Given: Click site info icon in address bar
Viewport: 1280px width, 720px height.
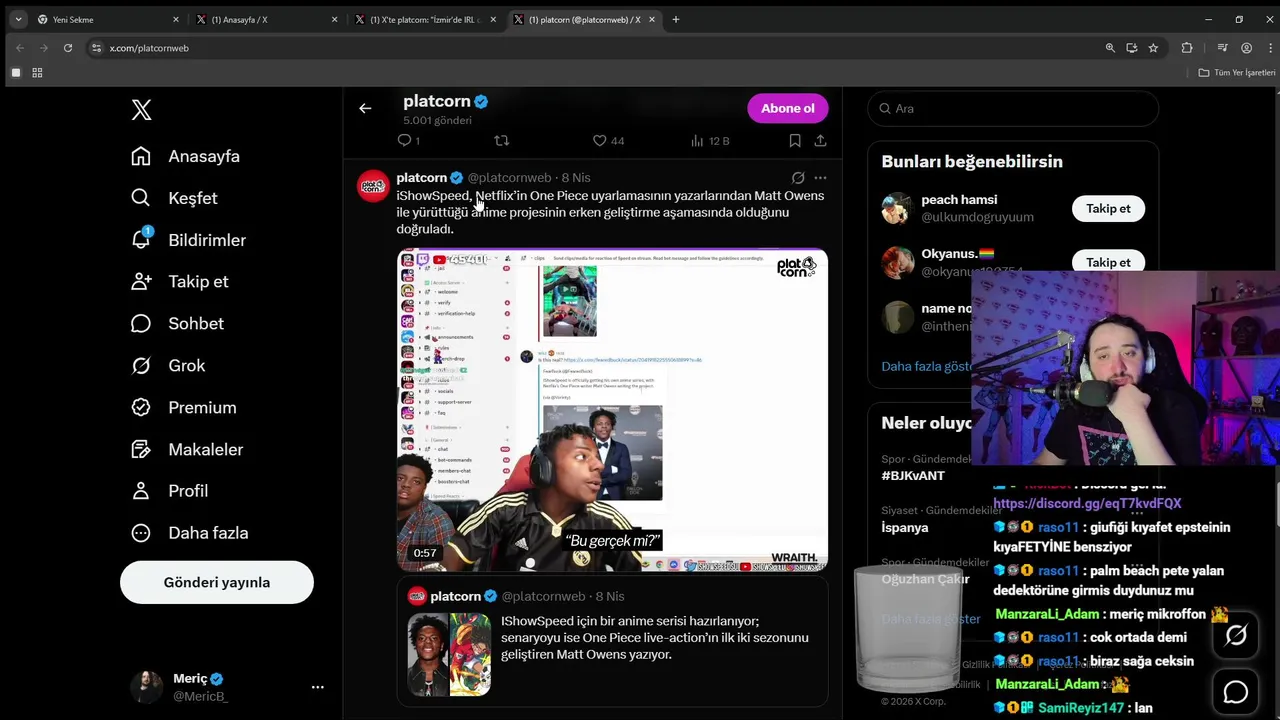Looking at the screenshot, I should click(96, 48).
